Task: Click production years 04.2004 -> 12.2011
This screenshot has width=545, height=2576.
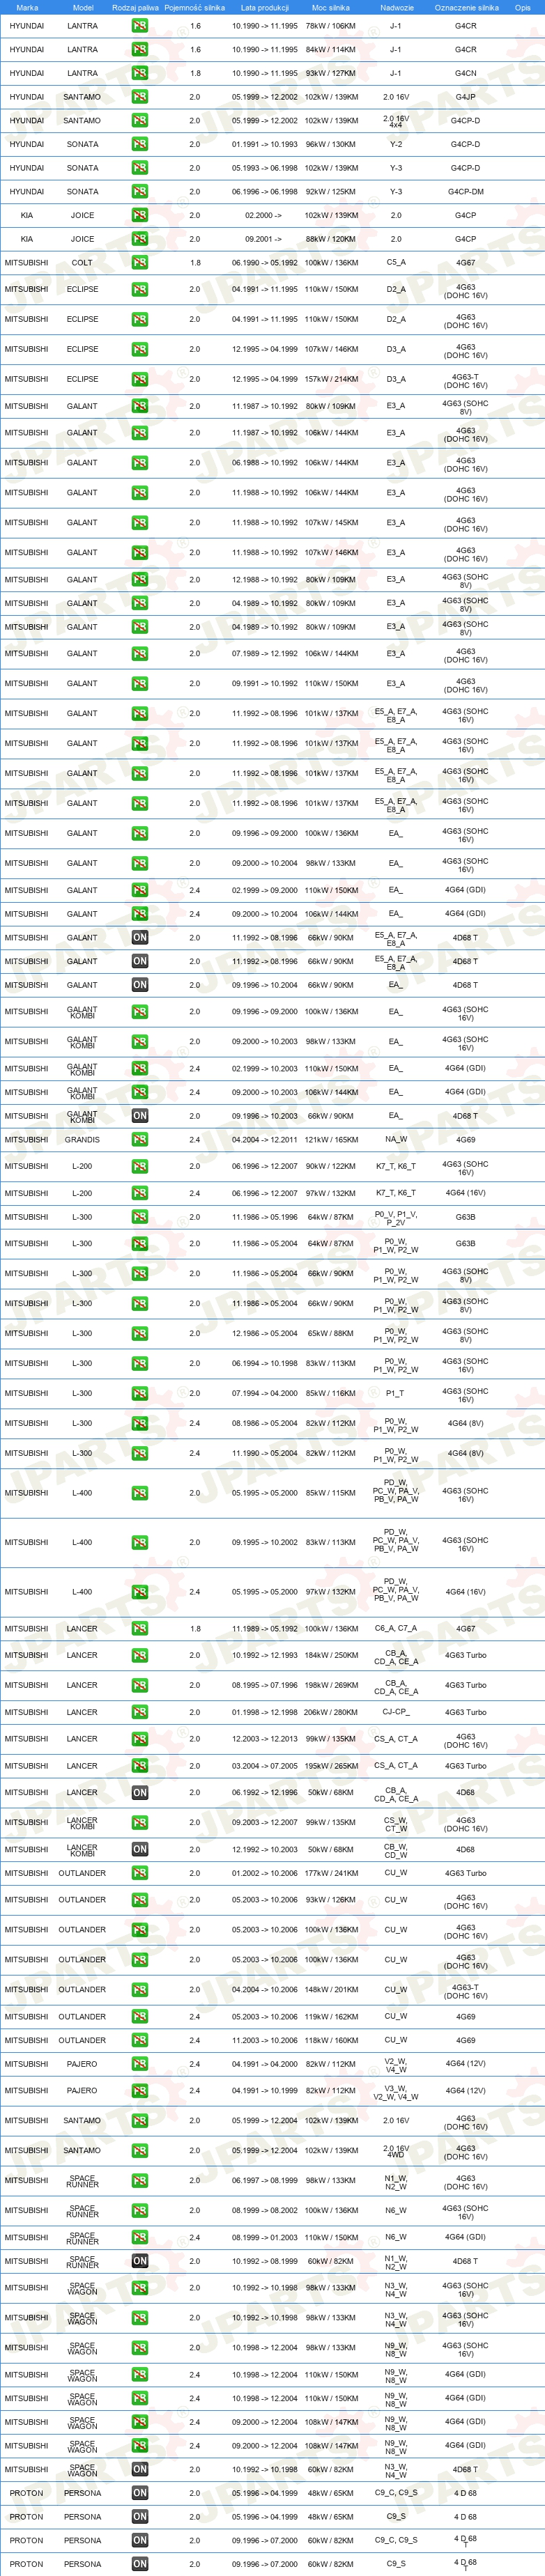Action: point(265,1139)
